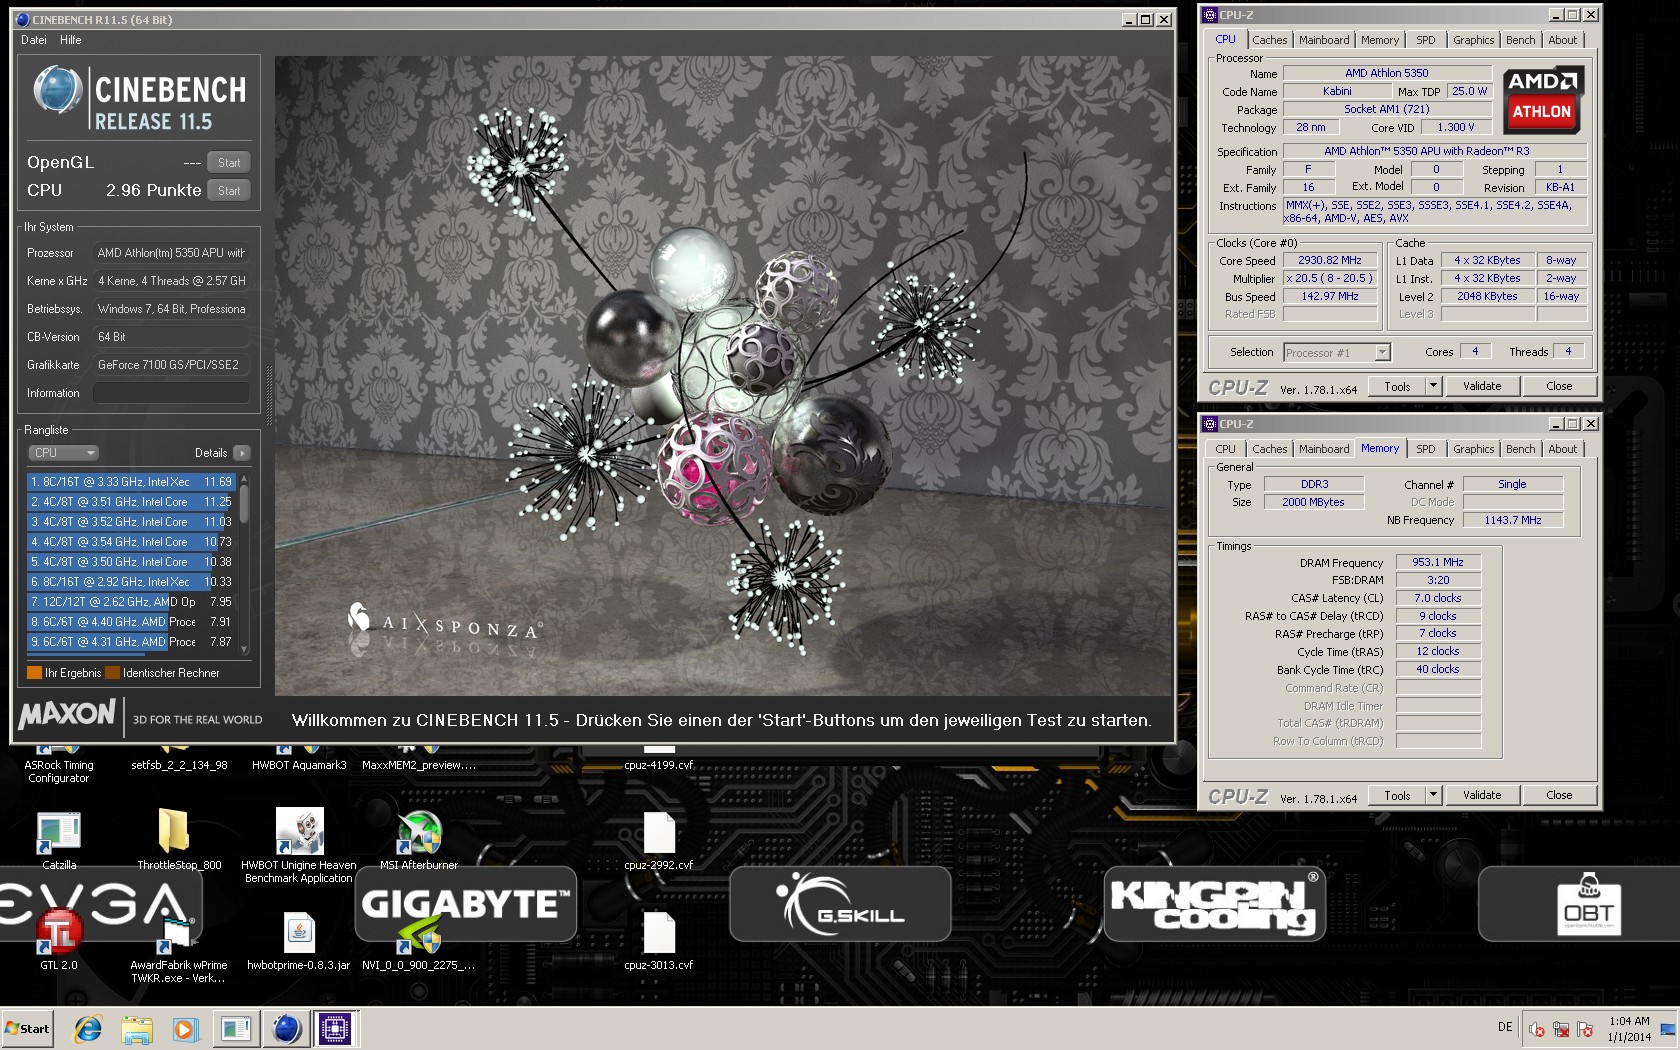
Task: Switch to the Cinebench taskbar button
Action: click(286, 1029)
